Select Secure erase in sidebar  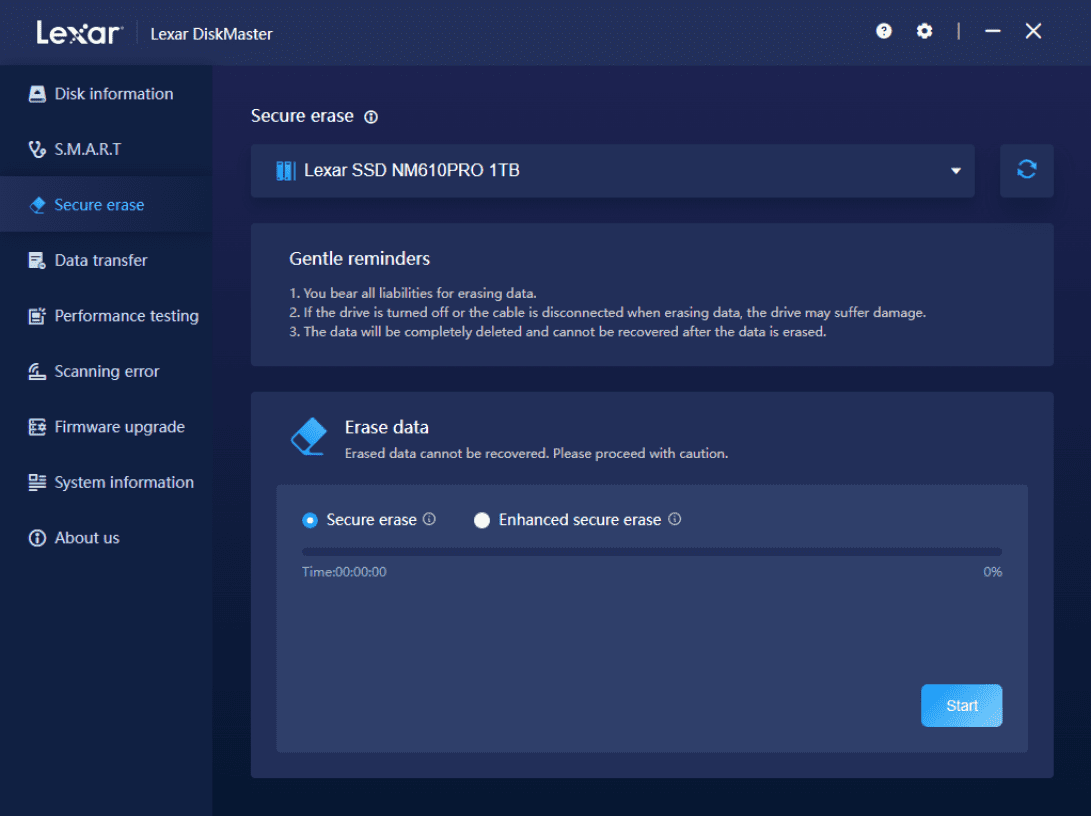click(106, 205)
